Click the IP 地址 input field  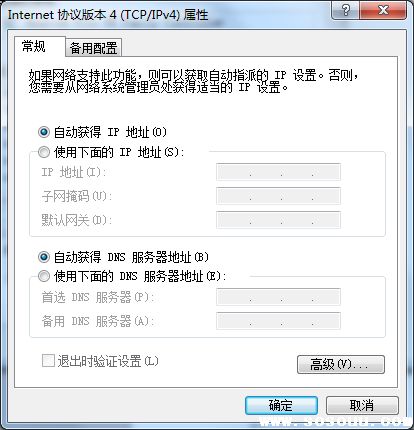pos(278,172)
